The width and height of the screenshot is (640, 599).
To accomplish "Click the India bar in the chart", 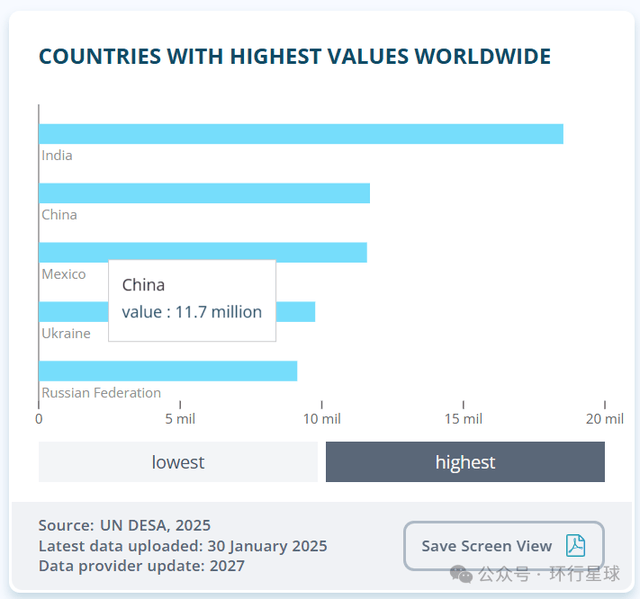I will pyautogui.click(x=300, y=134).
